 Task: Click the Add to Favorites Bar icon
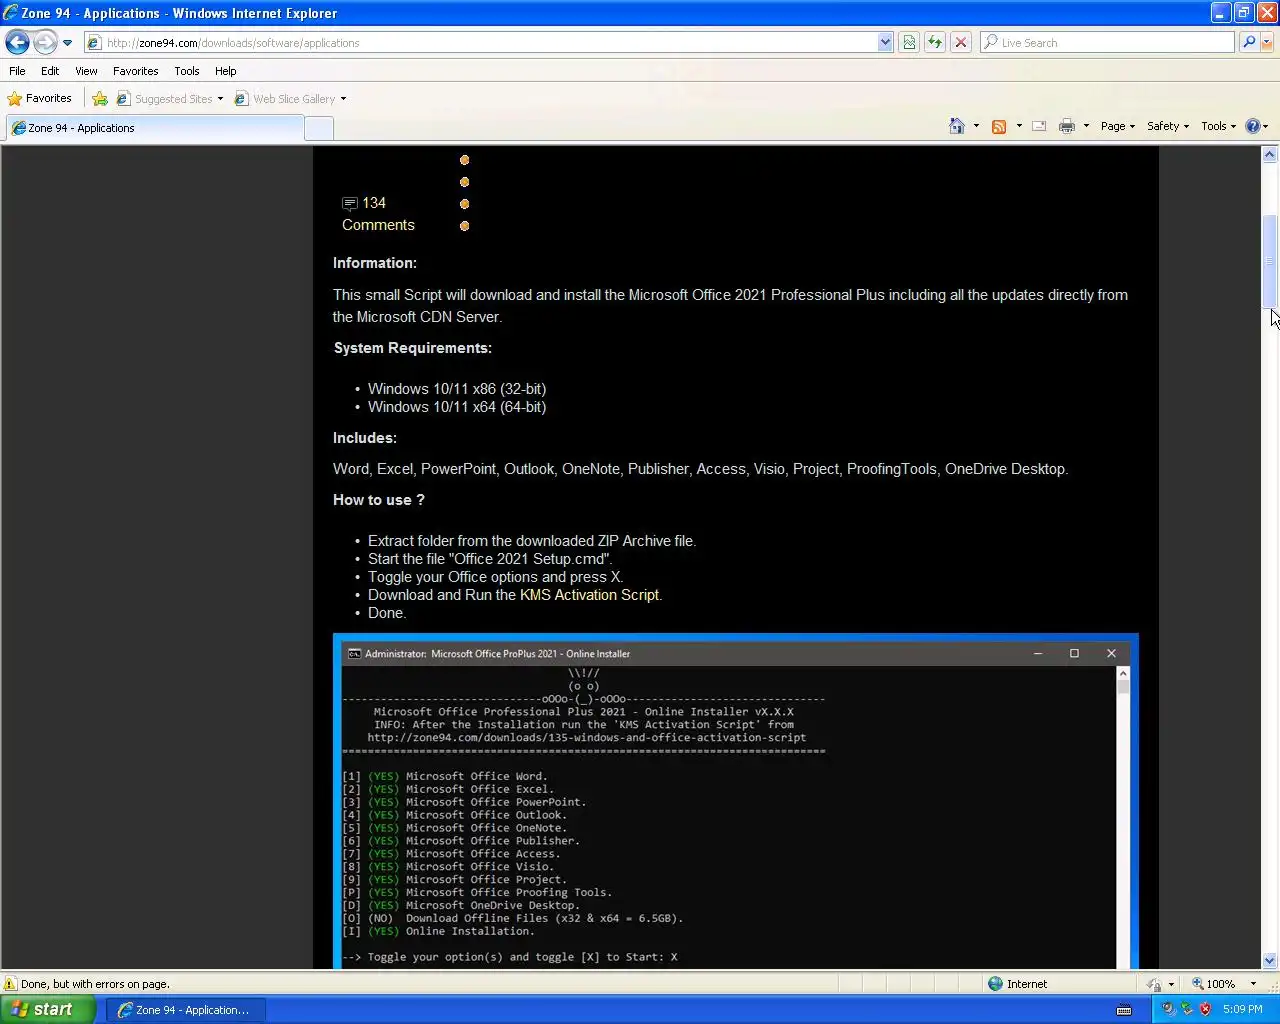tap(100, 98)
